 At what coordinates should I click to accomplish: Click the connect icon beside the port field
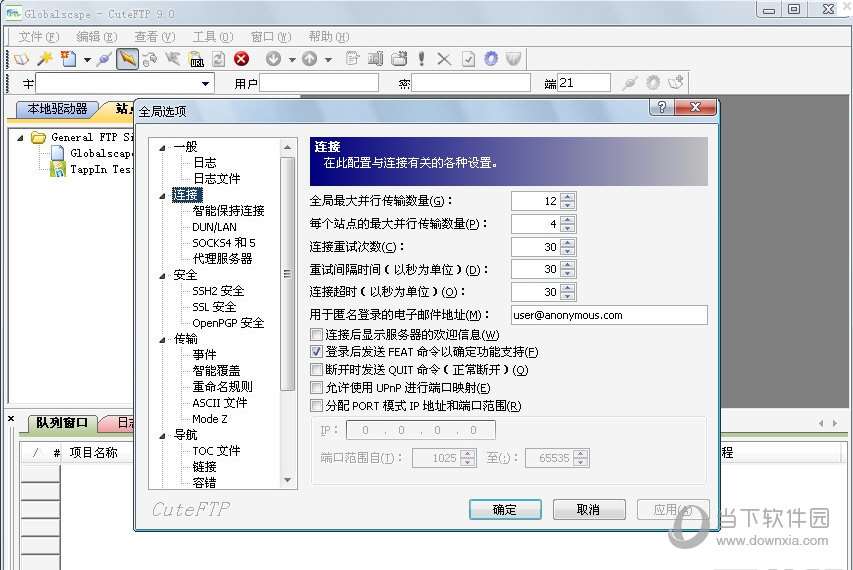pos(630,83)
